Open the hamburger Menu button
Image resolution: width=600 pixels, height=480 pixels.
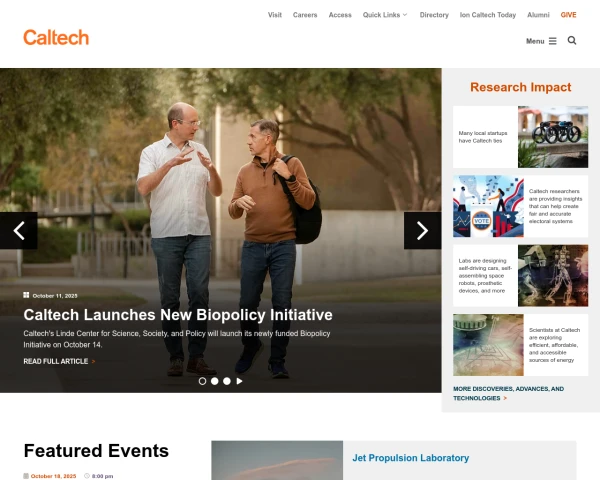point(541,41)
